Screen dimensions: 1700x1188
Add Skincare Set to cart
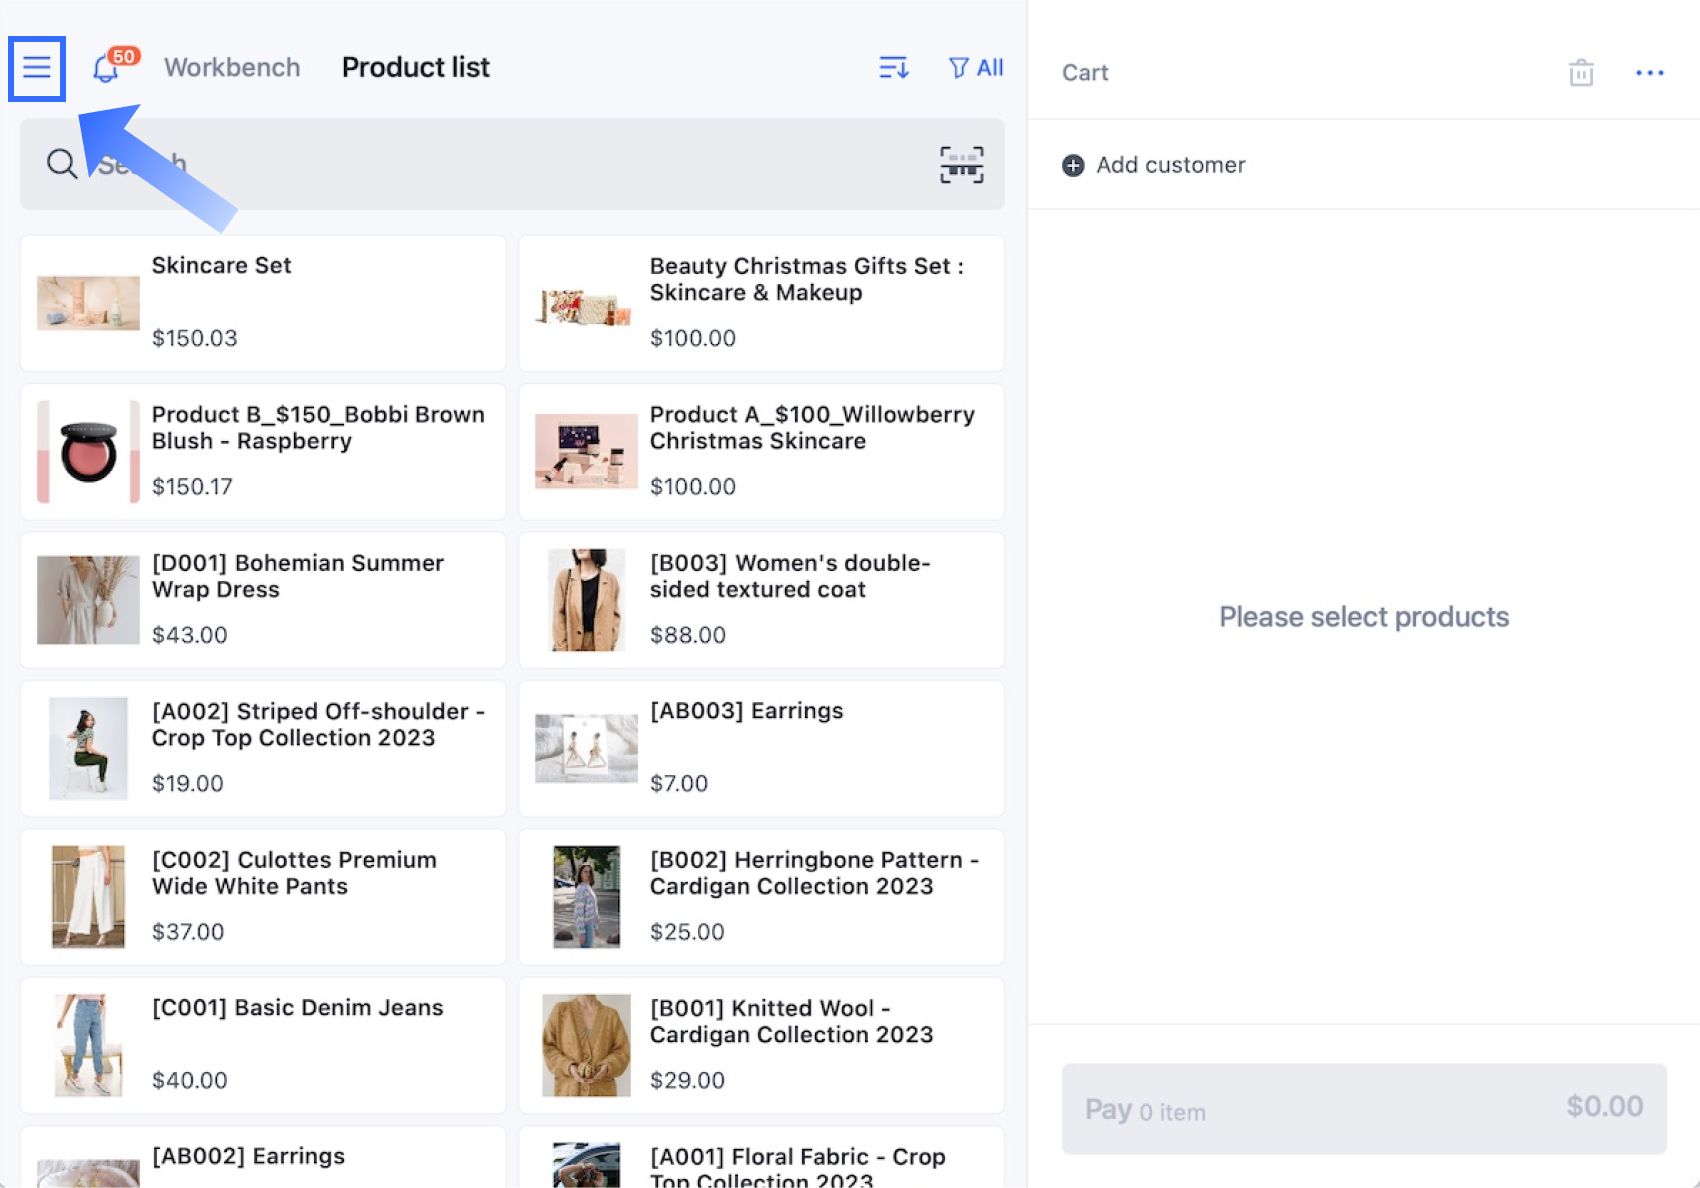pos(263,303)
